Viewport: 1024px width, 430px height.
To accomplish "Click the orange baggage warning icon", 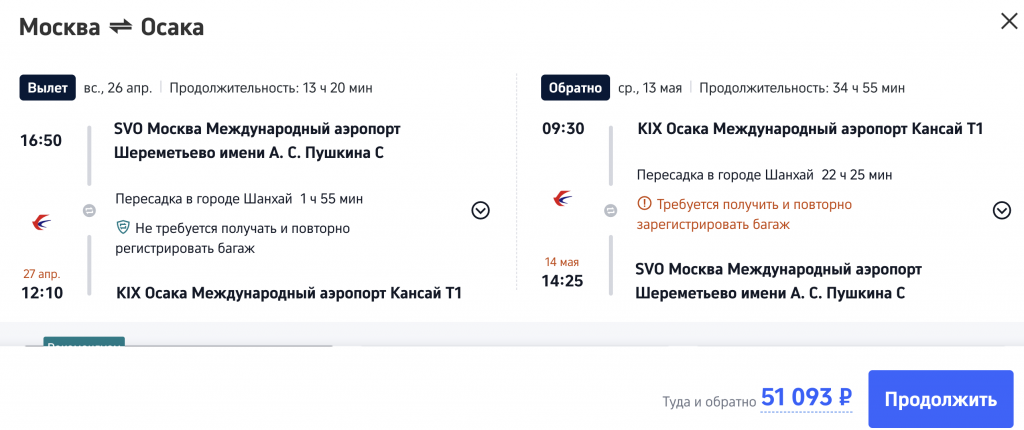I will coord(644,204).
